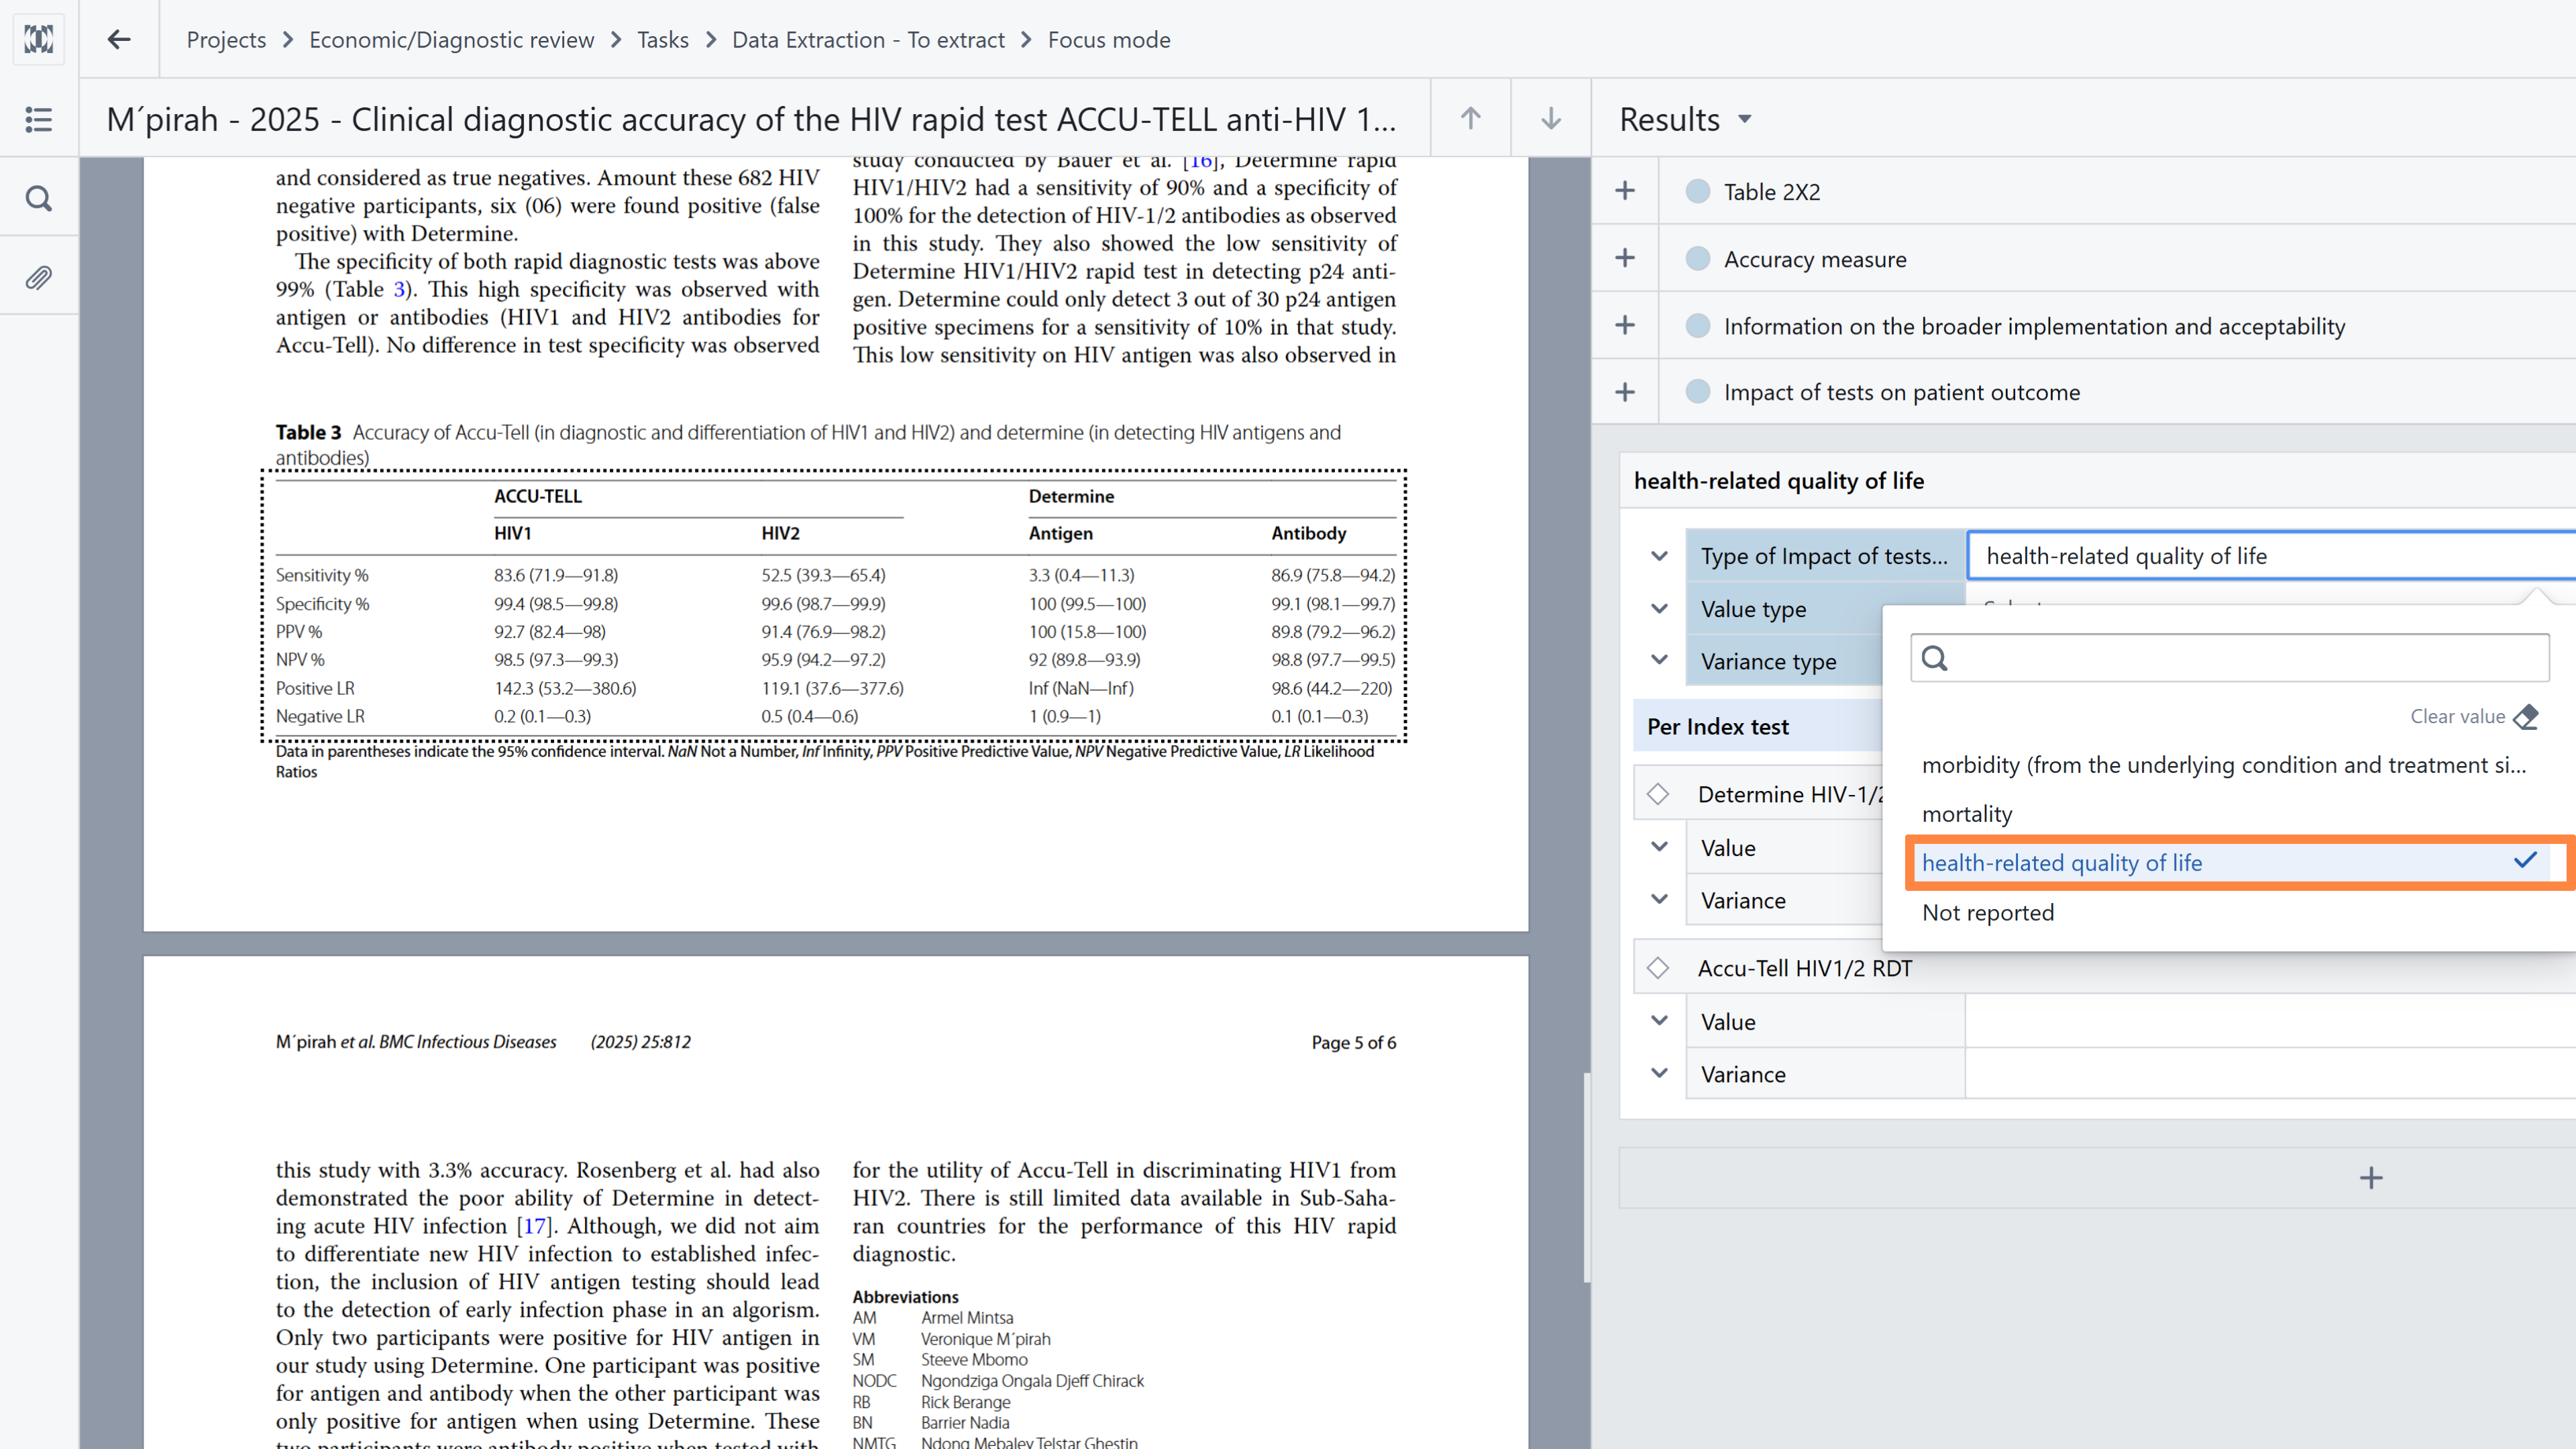Expand the chevron beside Type of Impact of tests
Screen dimensions: 2576x1449
(x=1659, y=556)
